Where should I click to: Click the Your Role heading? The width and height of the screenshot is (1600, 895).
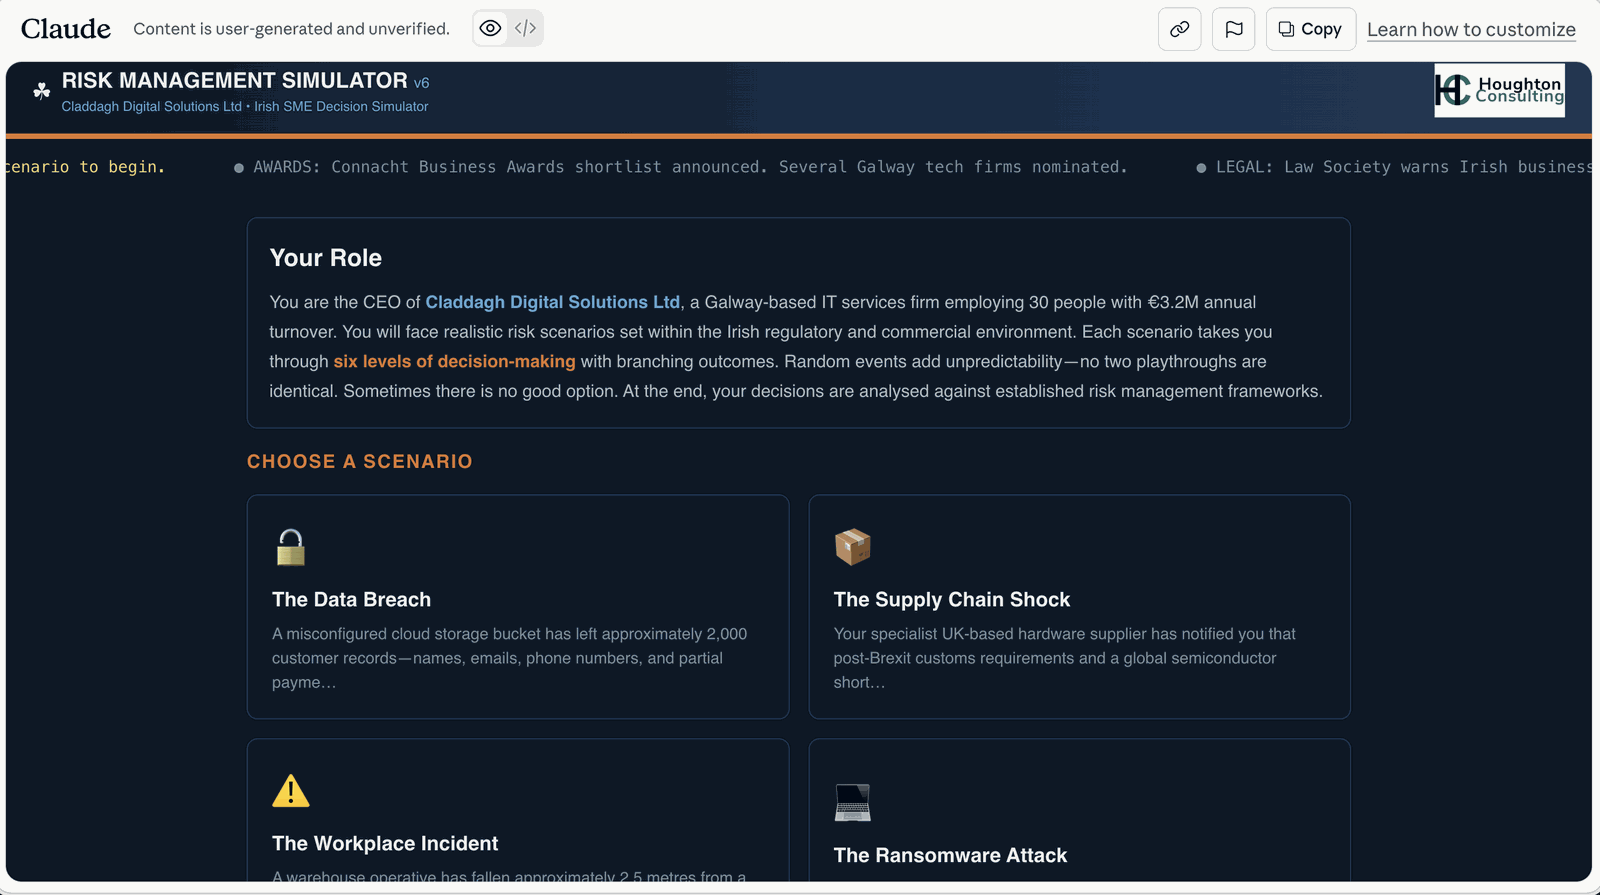[326, 258]
